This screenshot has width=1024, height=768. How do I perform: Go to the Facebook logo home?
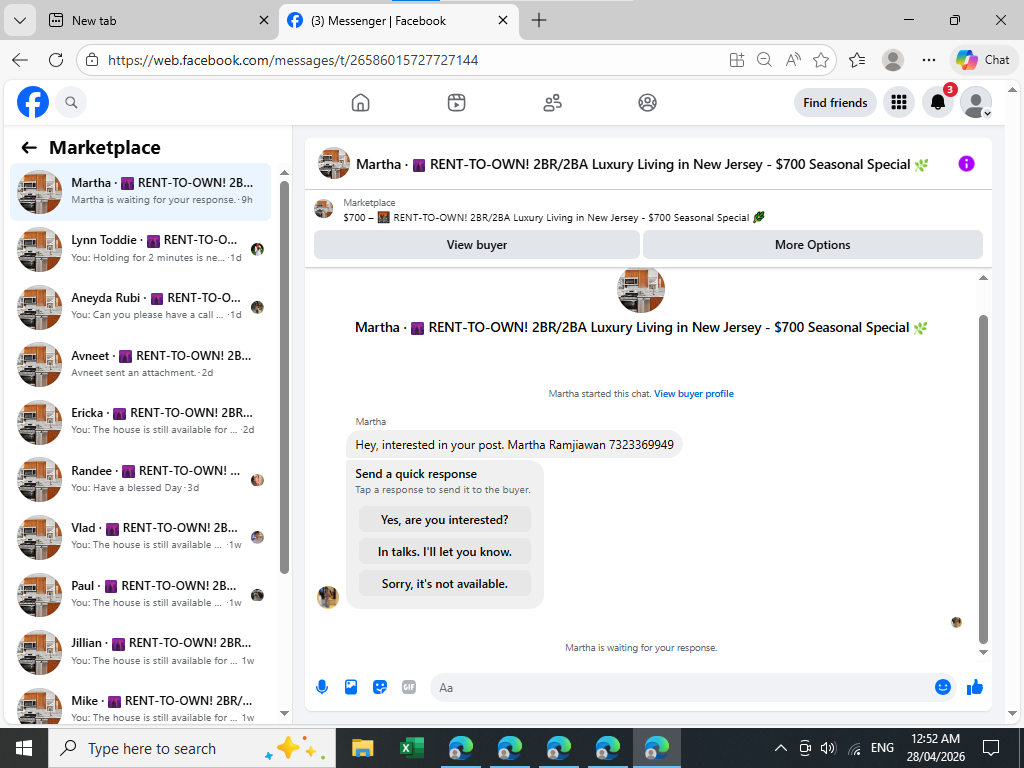pos(33,102)
